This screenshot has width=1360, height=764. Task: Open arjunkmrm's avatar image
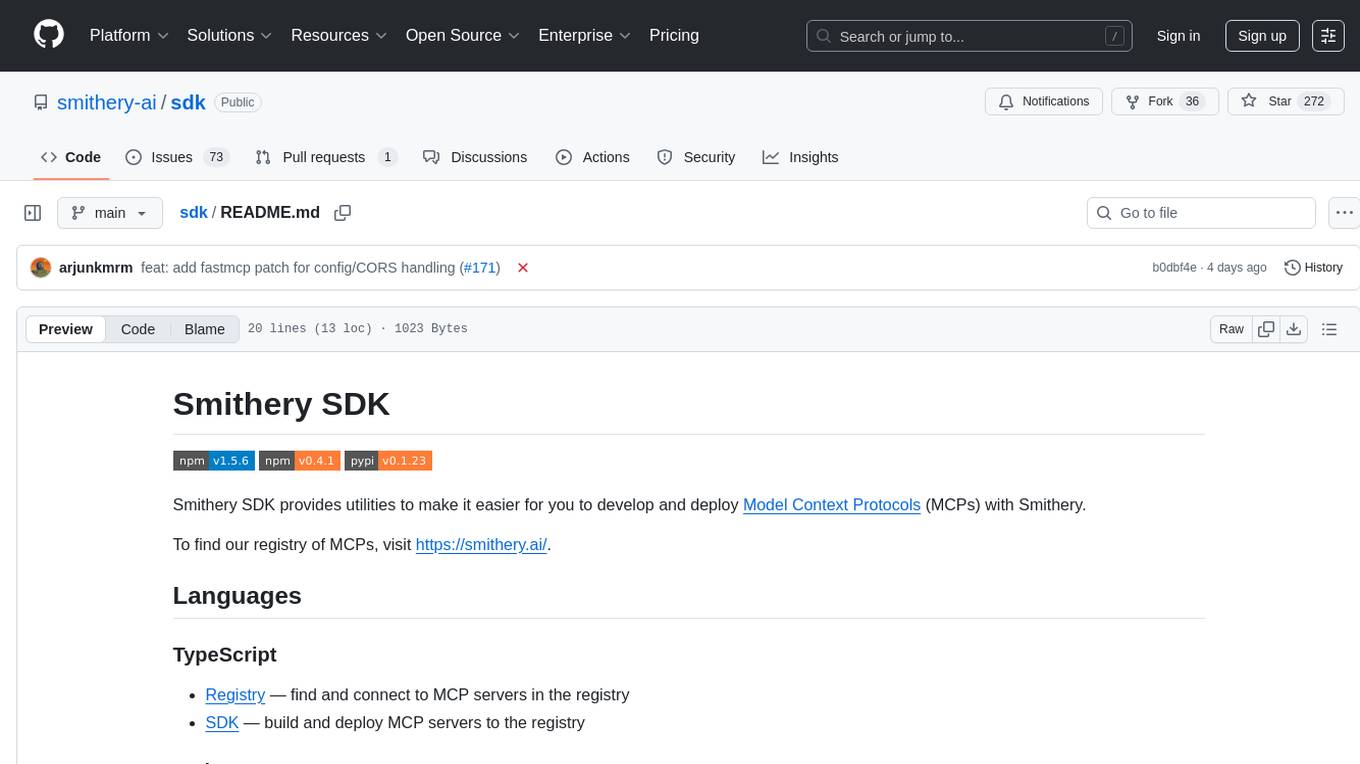point(41,267)
